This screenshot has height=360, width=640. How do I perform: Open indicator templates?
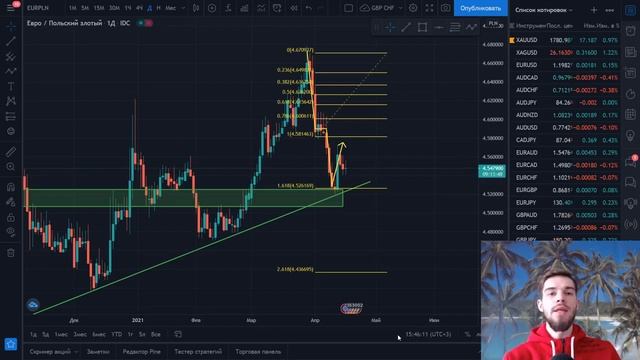tap(260, 8)
